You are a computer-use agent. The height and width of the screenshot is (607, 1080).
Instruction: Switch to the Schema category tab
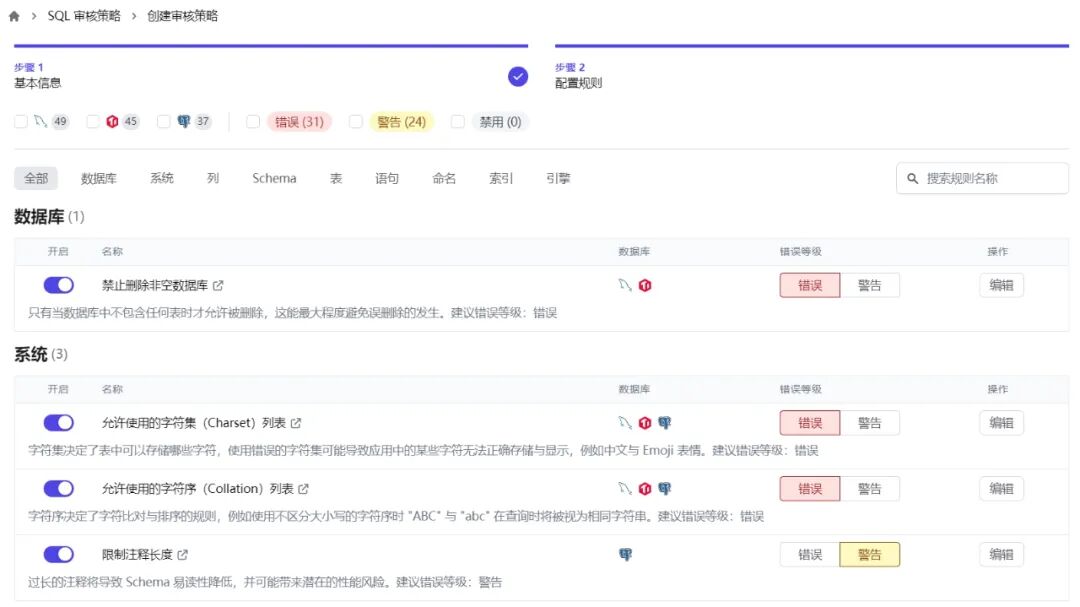point(274,178)
